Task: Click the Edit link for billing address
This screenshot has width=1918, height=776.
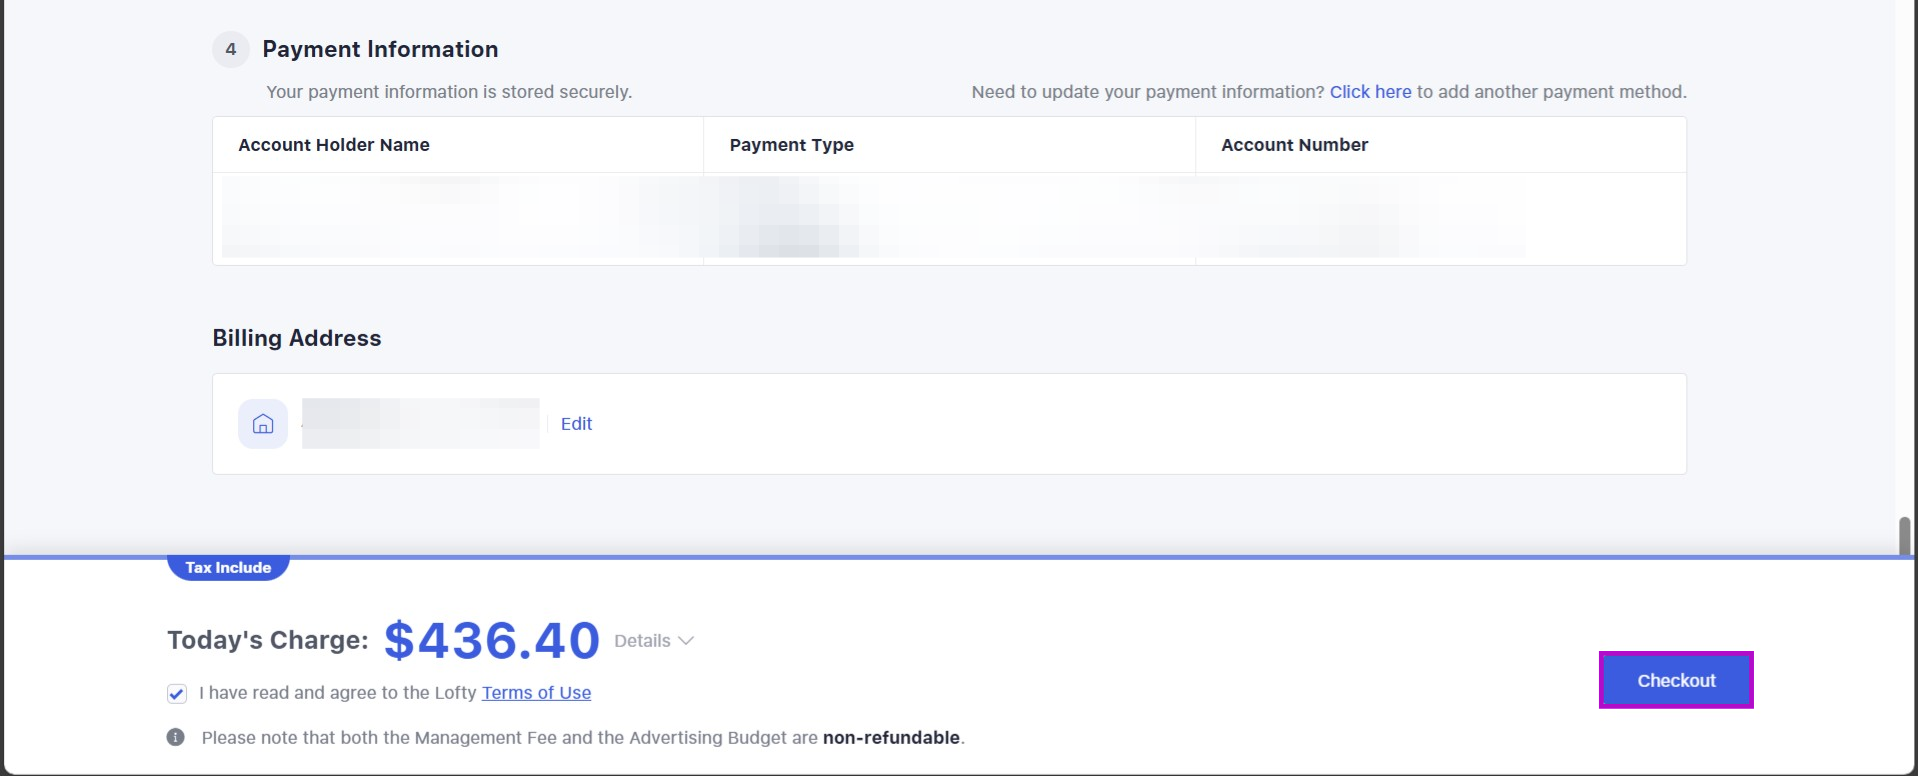Action: [576, 424]
